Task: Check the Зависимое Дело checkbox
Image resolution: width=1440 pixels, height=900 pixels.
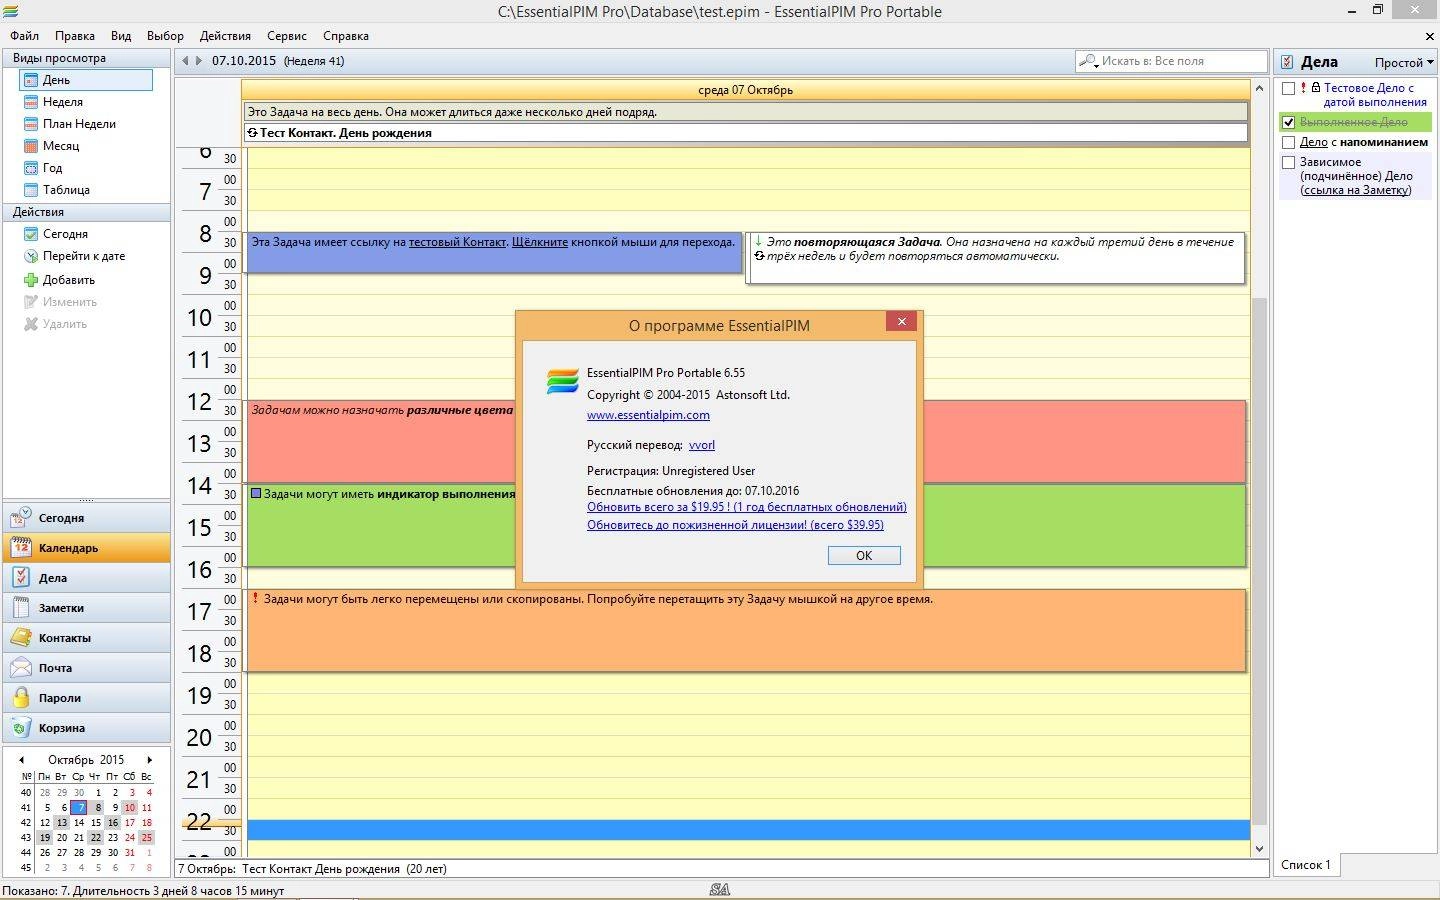Action: pyautogui.click(x=1289, y=162)
